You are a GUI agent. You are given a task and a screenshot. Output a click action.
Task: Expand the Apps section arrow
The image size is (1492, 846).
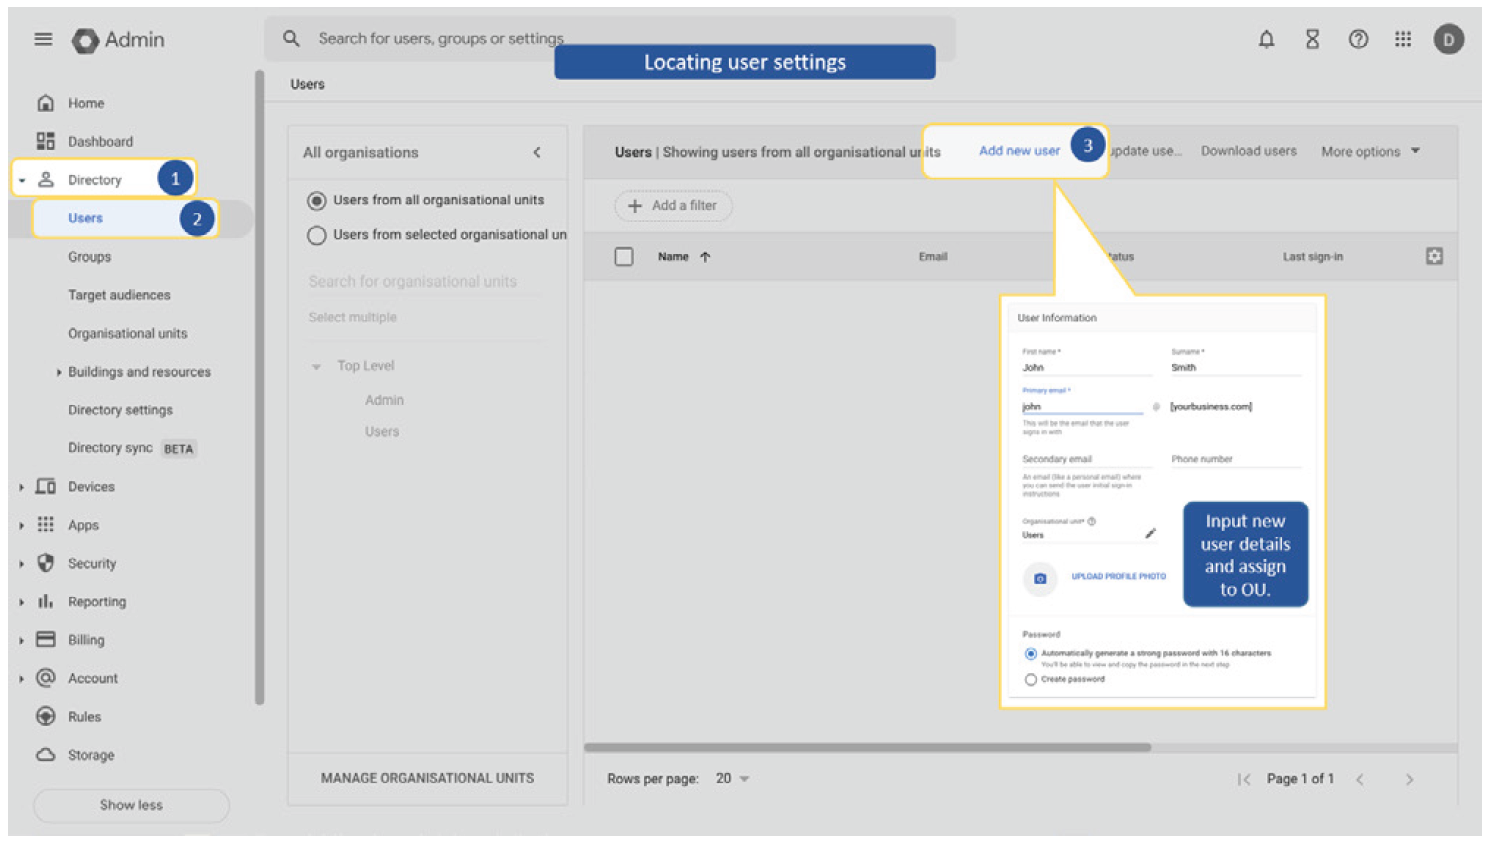pyautogui.click(x=22, y=525)
